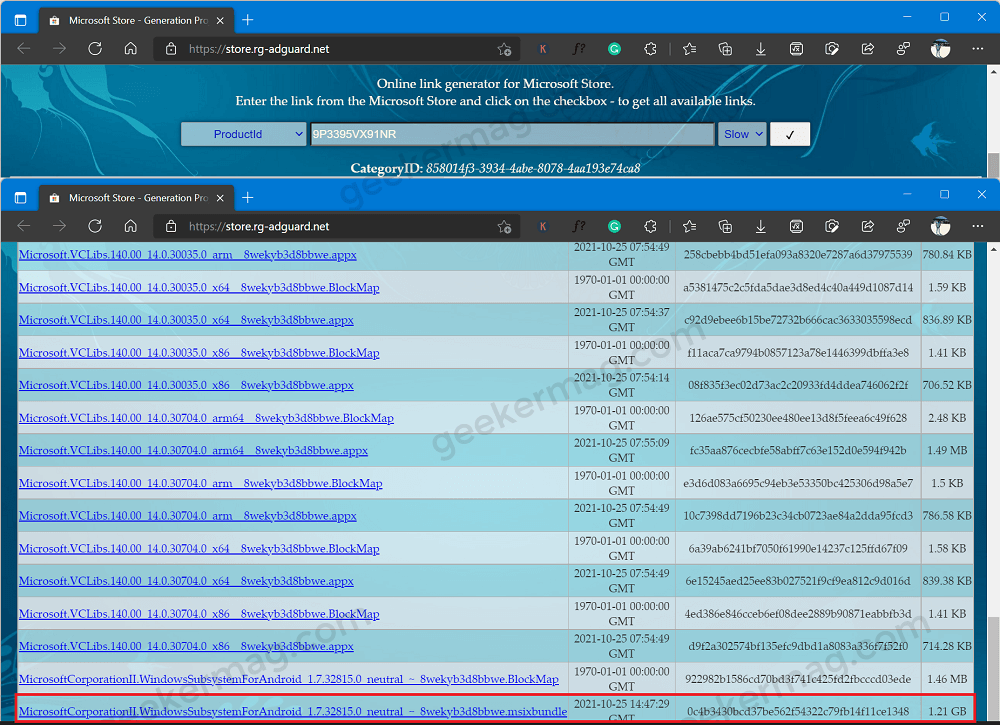This screenshot has height=725, width=1000.
Task: Select the Microsoft Store tab in lower window
Action: click(136, 198)
